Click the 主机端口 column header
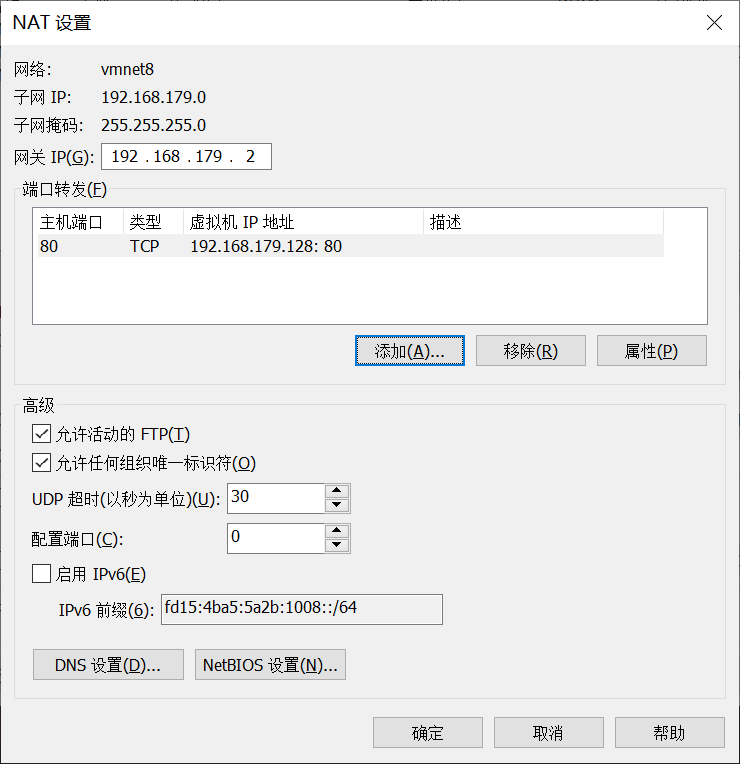740x764 pixels. coord(78,222)
